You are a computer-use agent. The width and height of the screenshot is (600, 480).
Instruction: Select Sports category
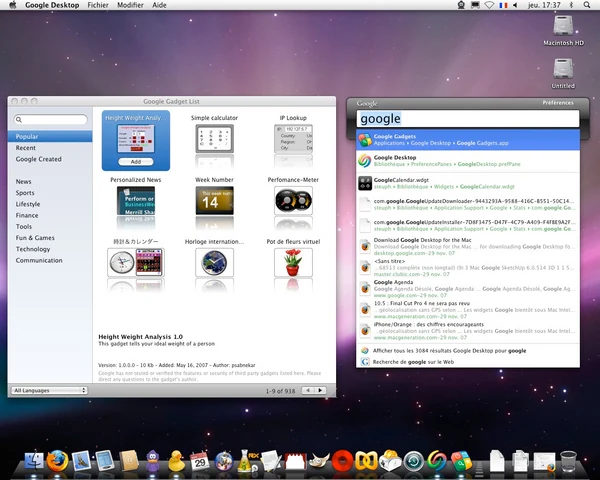pyautogui.click(x=50, y=193)
